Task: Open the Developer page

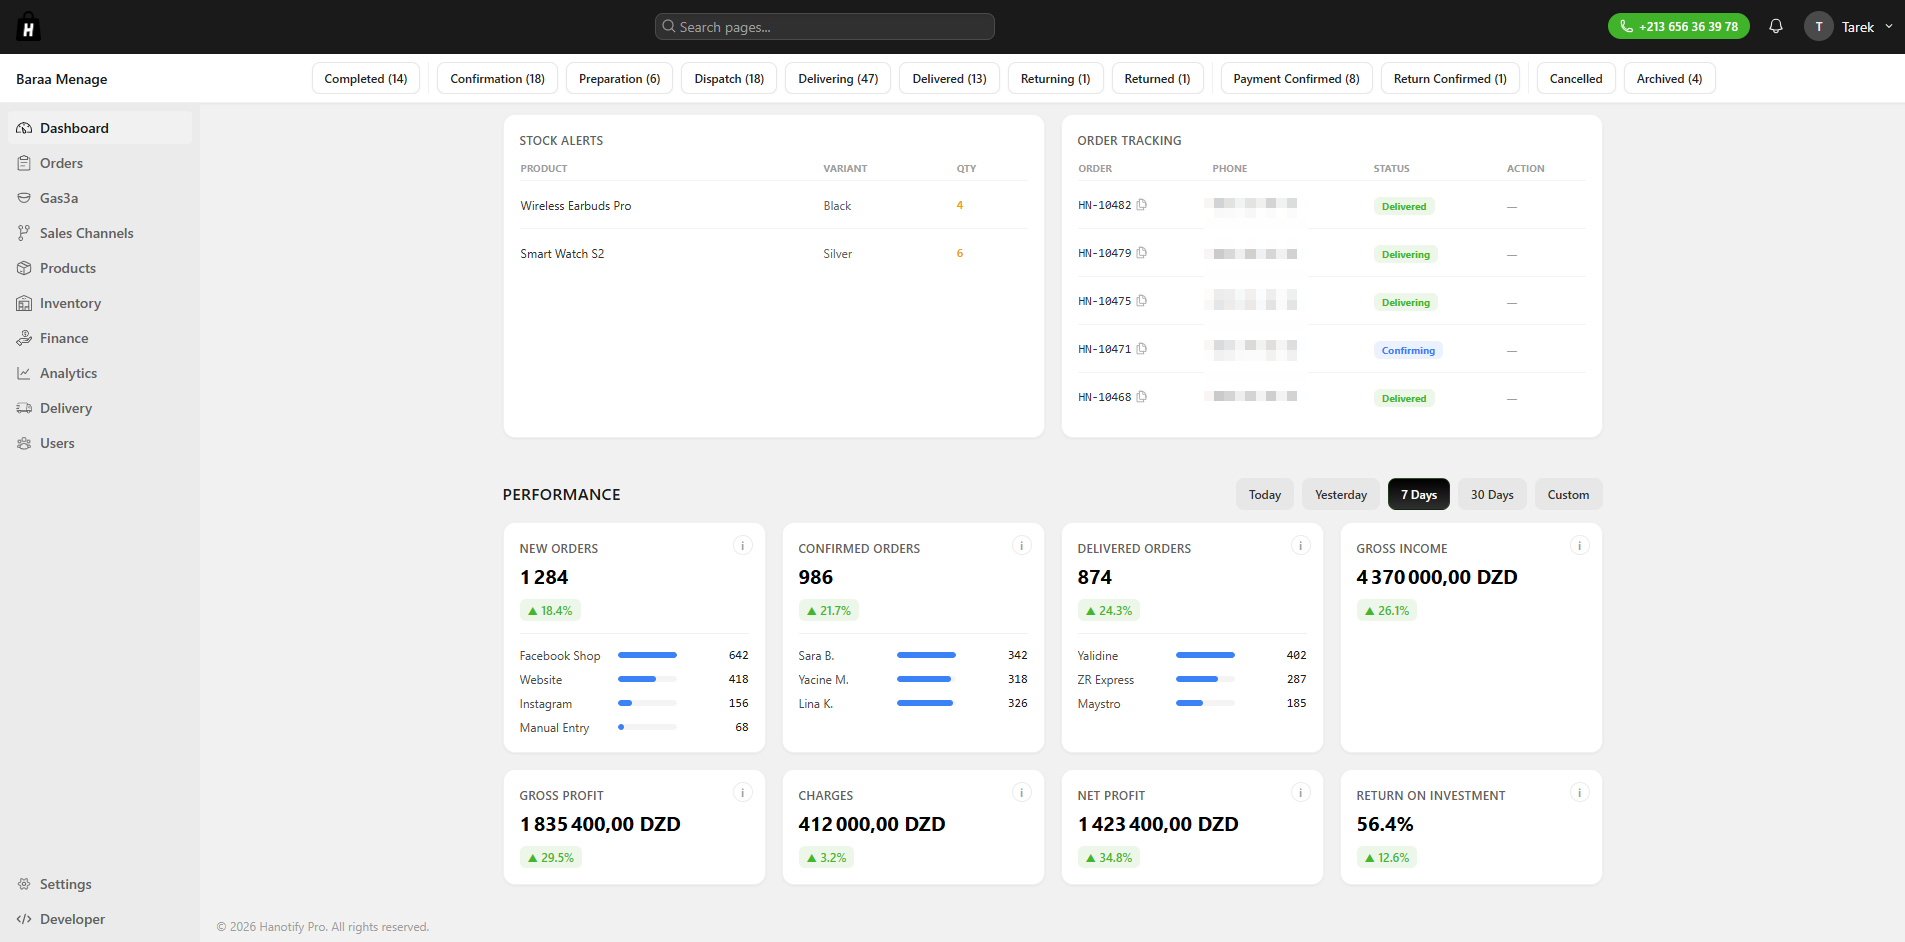Action: coord(100,919)
